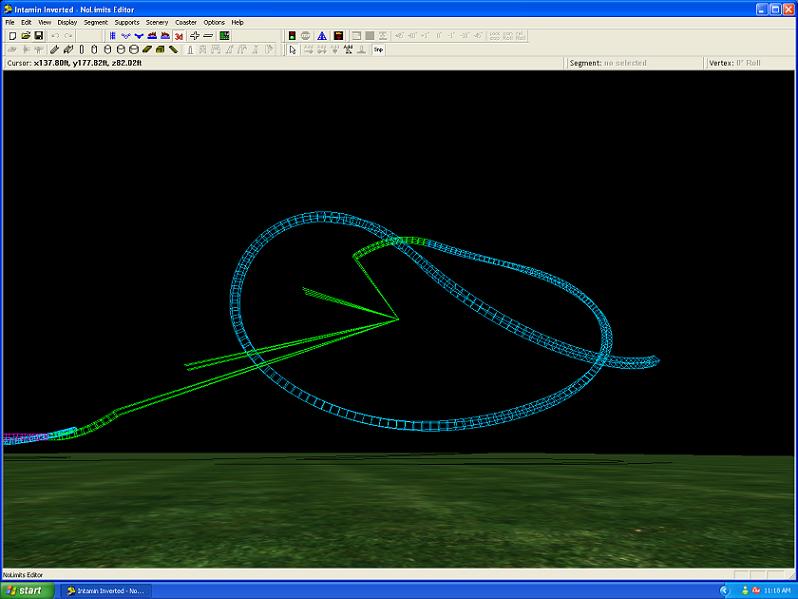
Task: Click the green grid icon in toolbar
Action: click(225, 36)
